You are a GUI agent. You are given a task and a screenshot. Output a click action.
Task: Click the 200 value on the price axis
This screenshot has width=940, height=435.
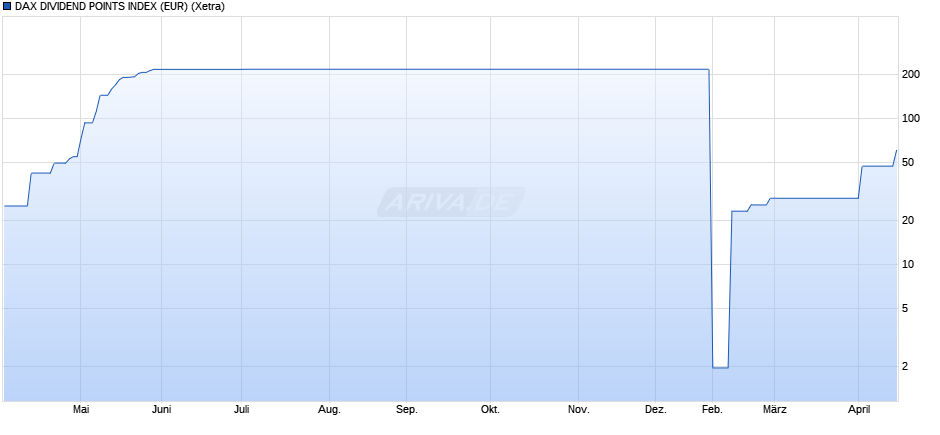pos(910,75)
